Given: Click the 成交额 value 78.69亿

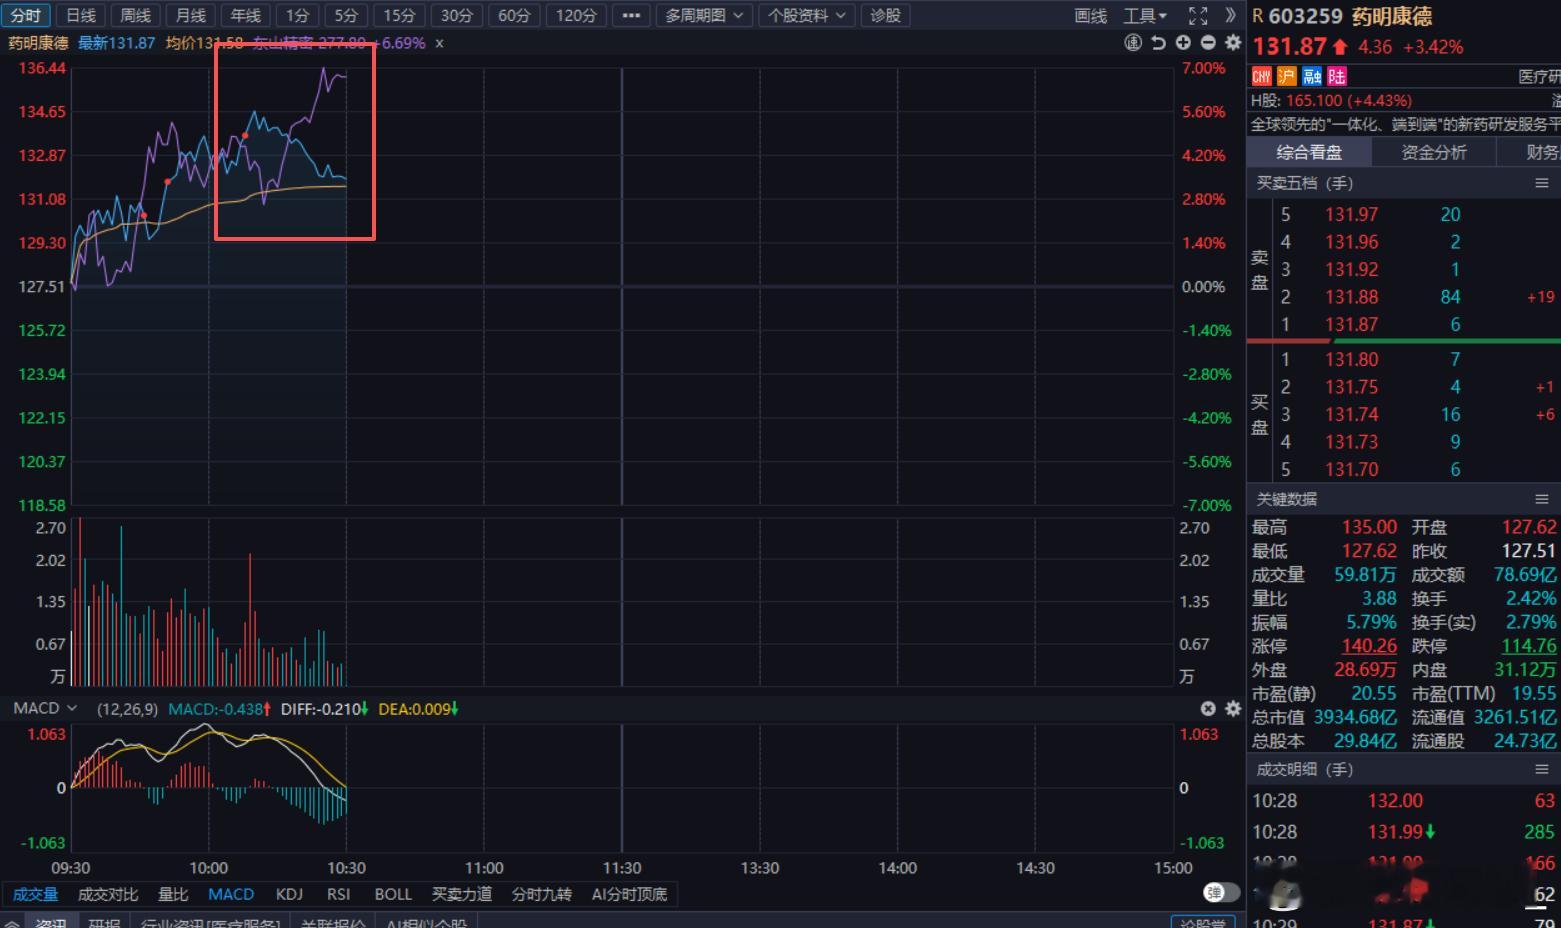Looking at the screenshot, I should coord(1524,574).
